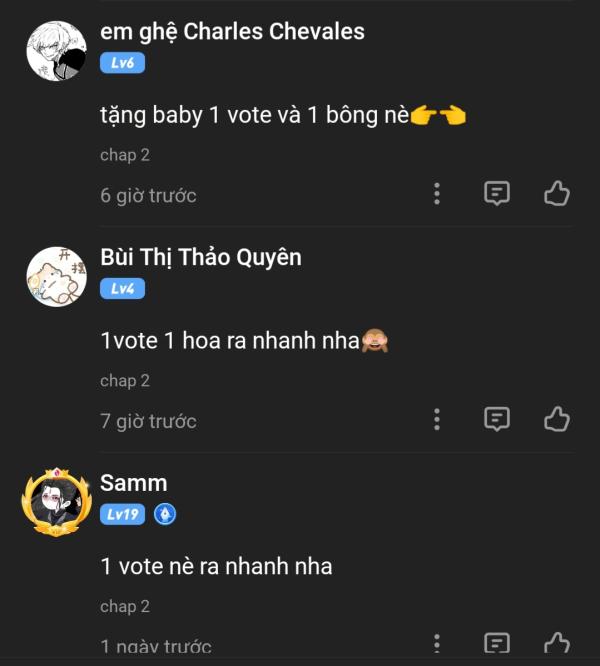Click the Lv4 level badge

pos(122,289)
